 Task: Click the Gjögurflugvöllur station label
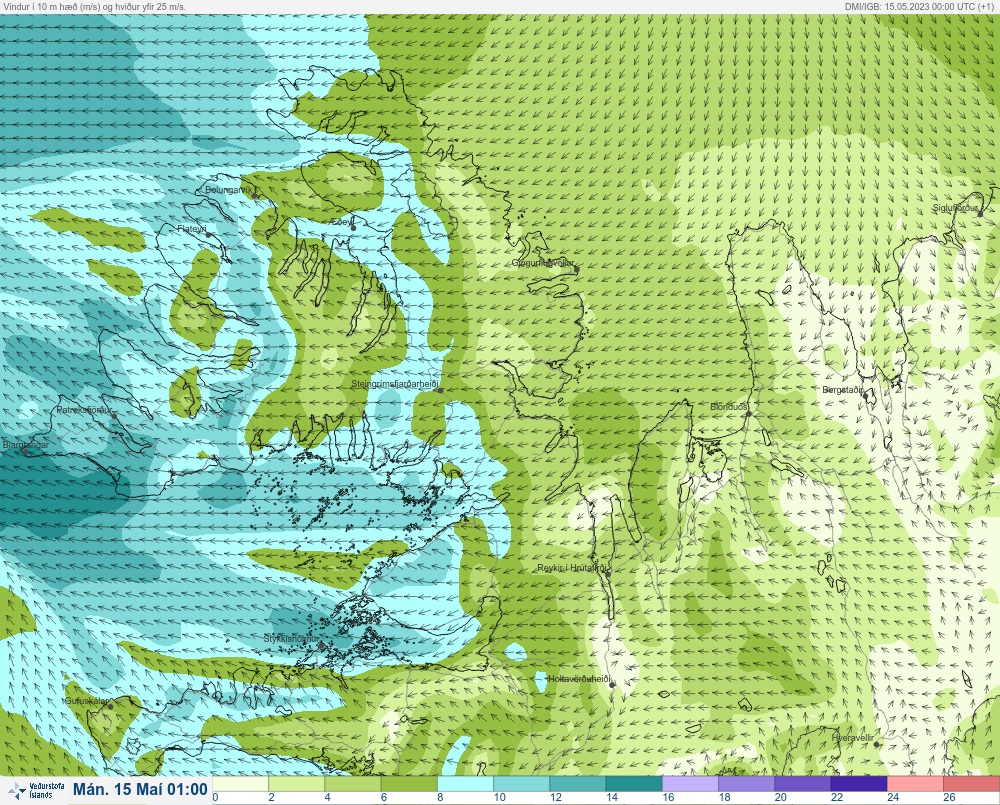(x=543, y=263)
